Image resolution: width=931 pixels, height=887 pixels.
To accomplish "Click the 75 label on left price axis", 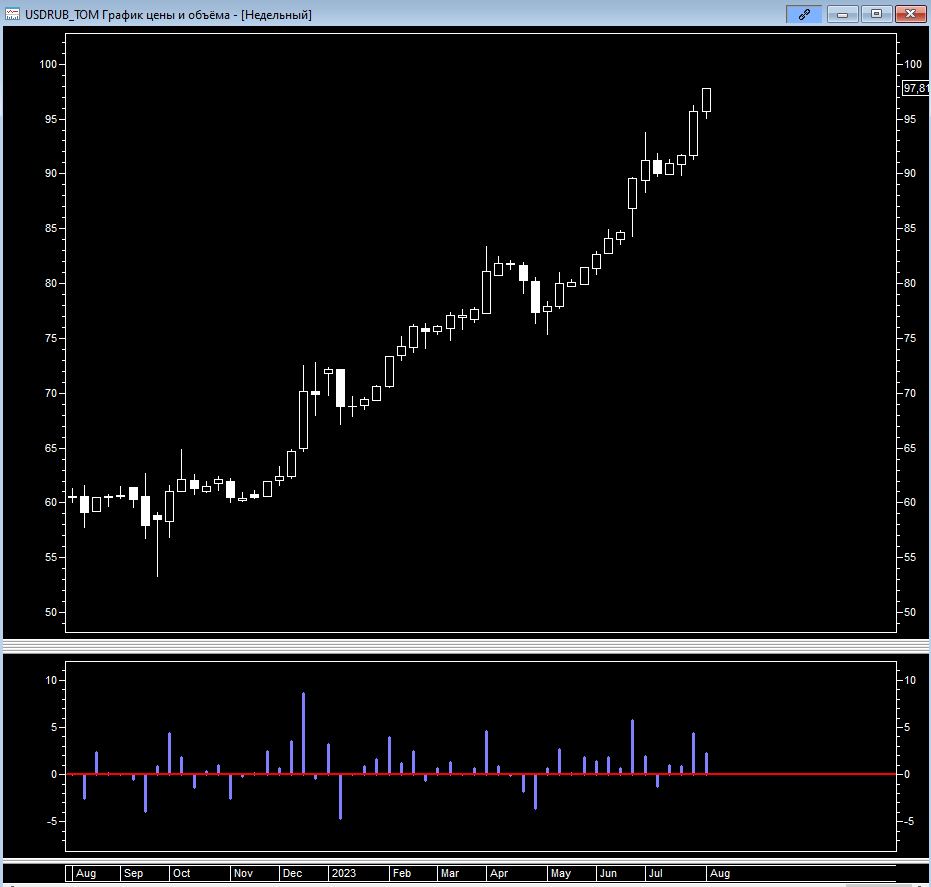I will click(x=51, y=338).
